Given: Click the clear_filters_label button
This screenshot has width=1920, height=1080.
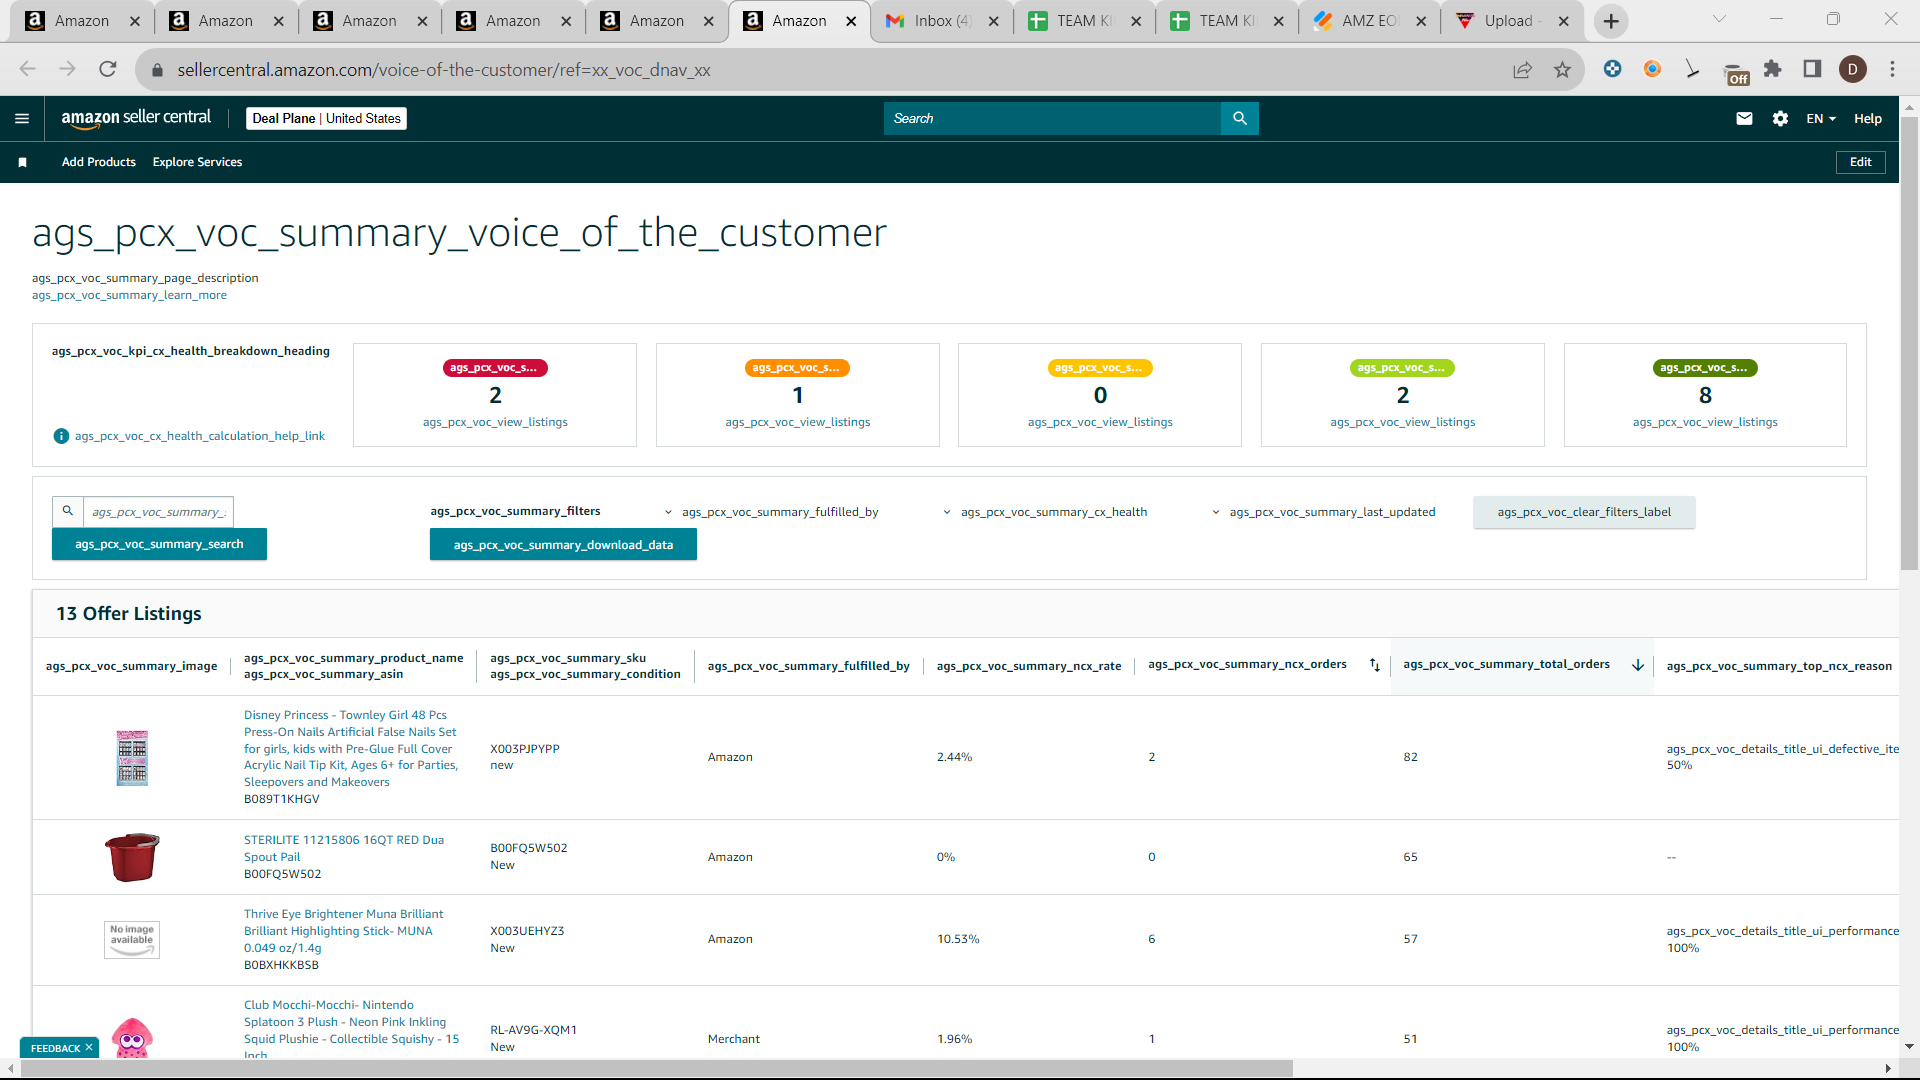Looking at the screenshot, I should click(1584, 512).
